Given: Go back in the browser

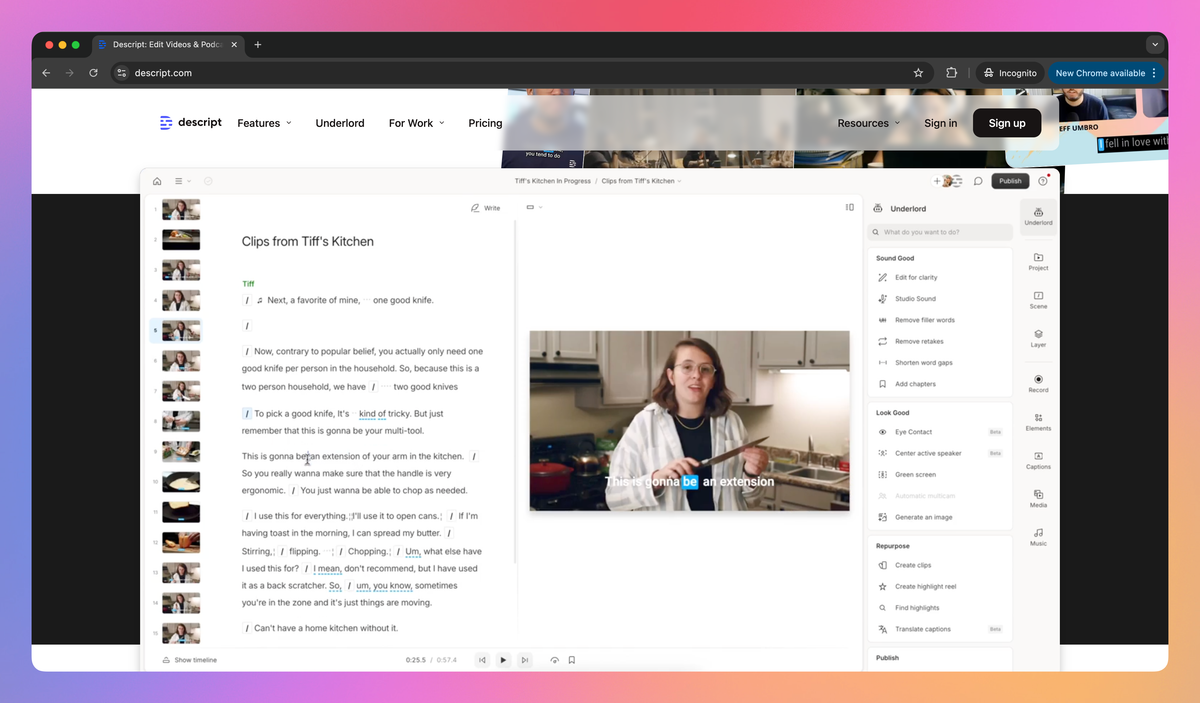Looking at the screenshot, I should tap(46, 73).
